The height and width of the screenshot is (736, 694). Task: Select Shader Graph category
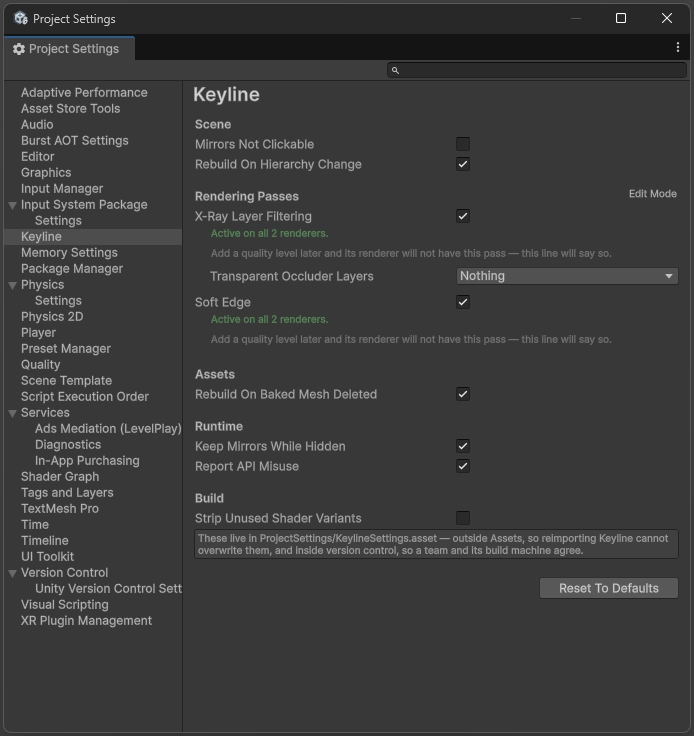coord(60,476)
